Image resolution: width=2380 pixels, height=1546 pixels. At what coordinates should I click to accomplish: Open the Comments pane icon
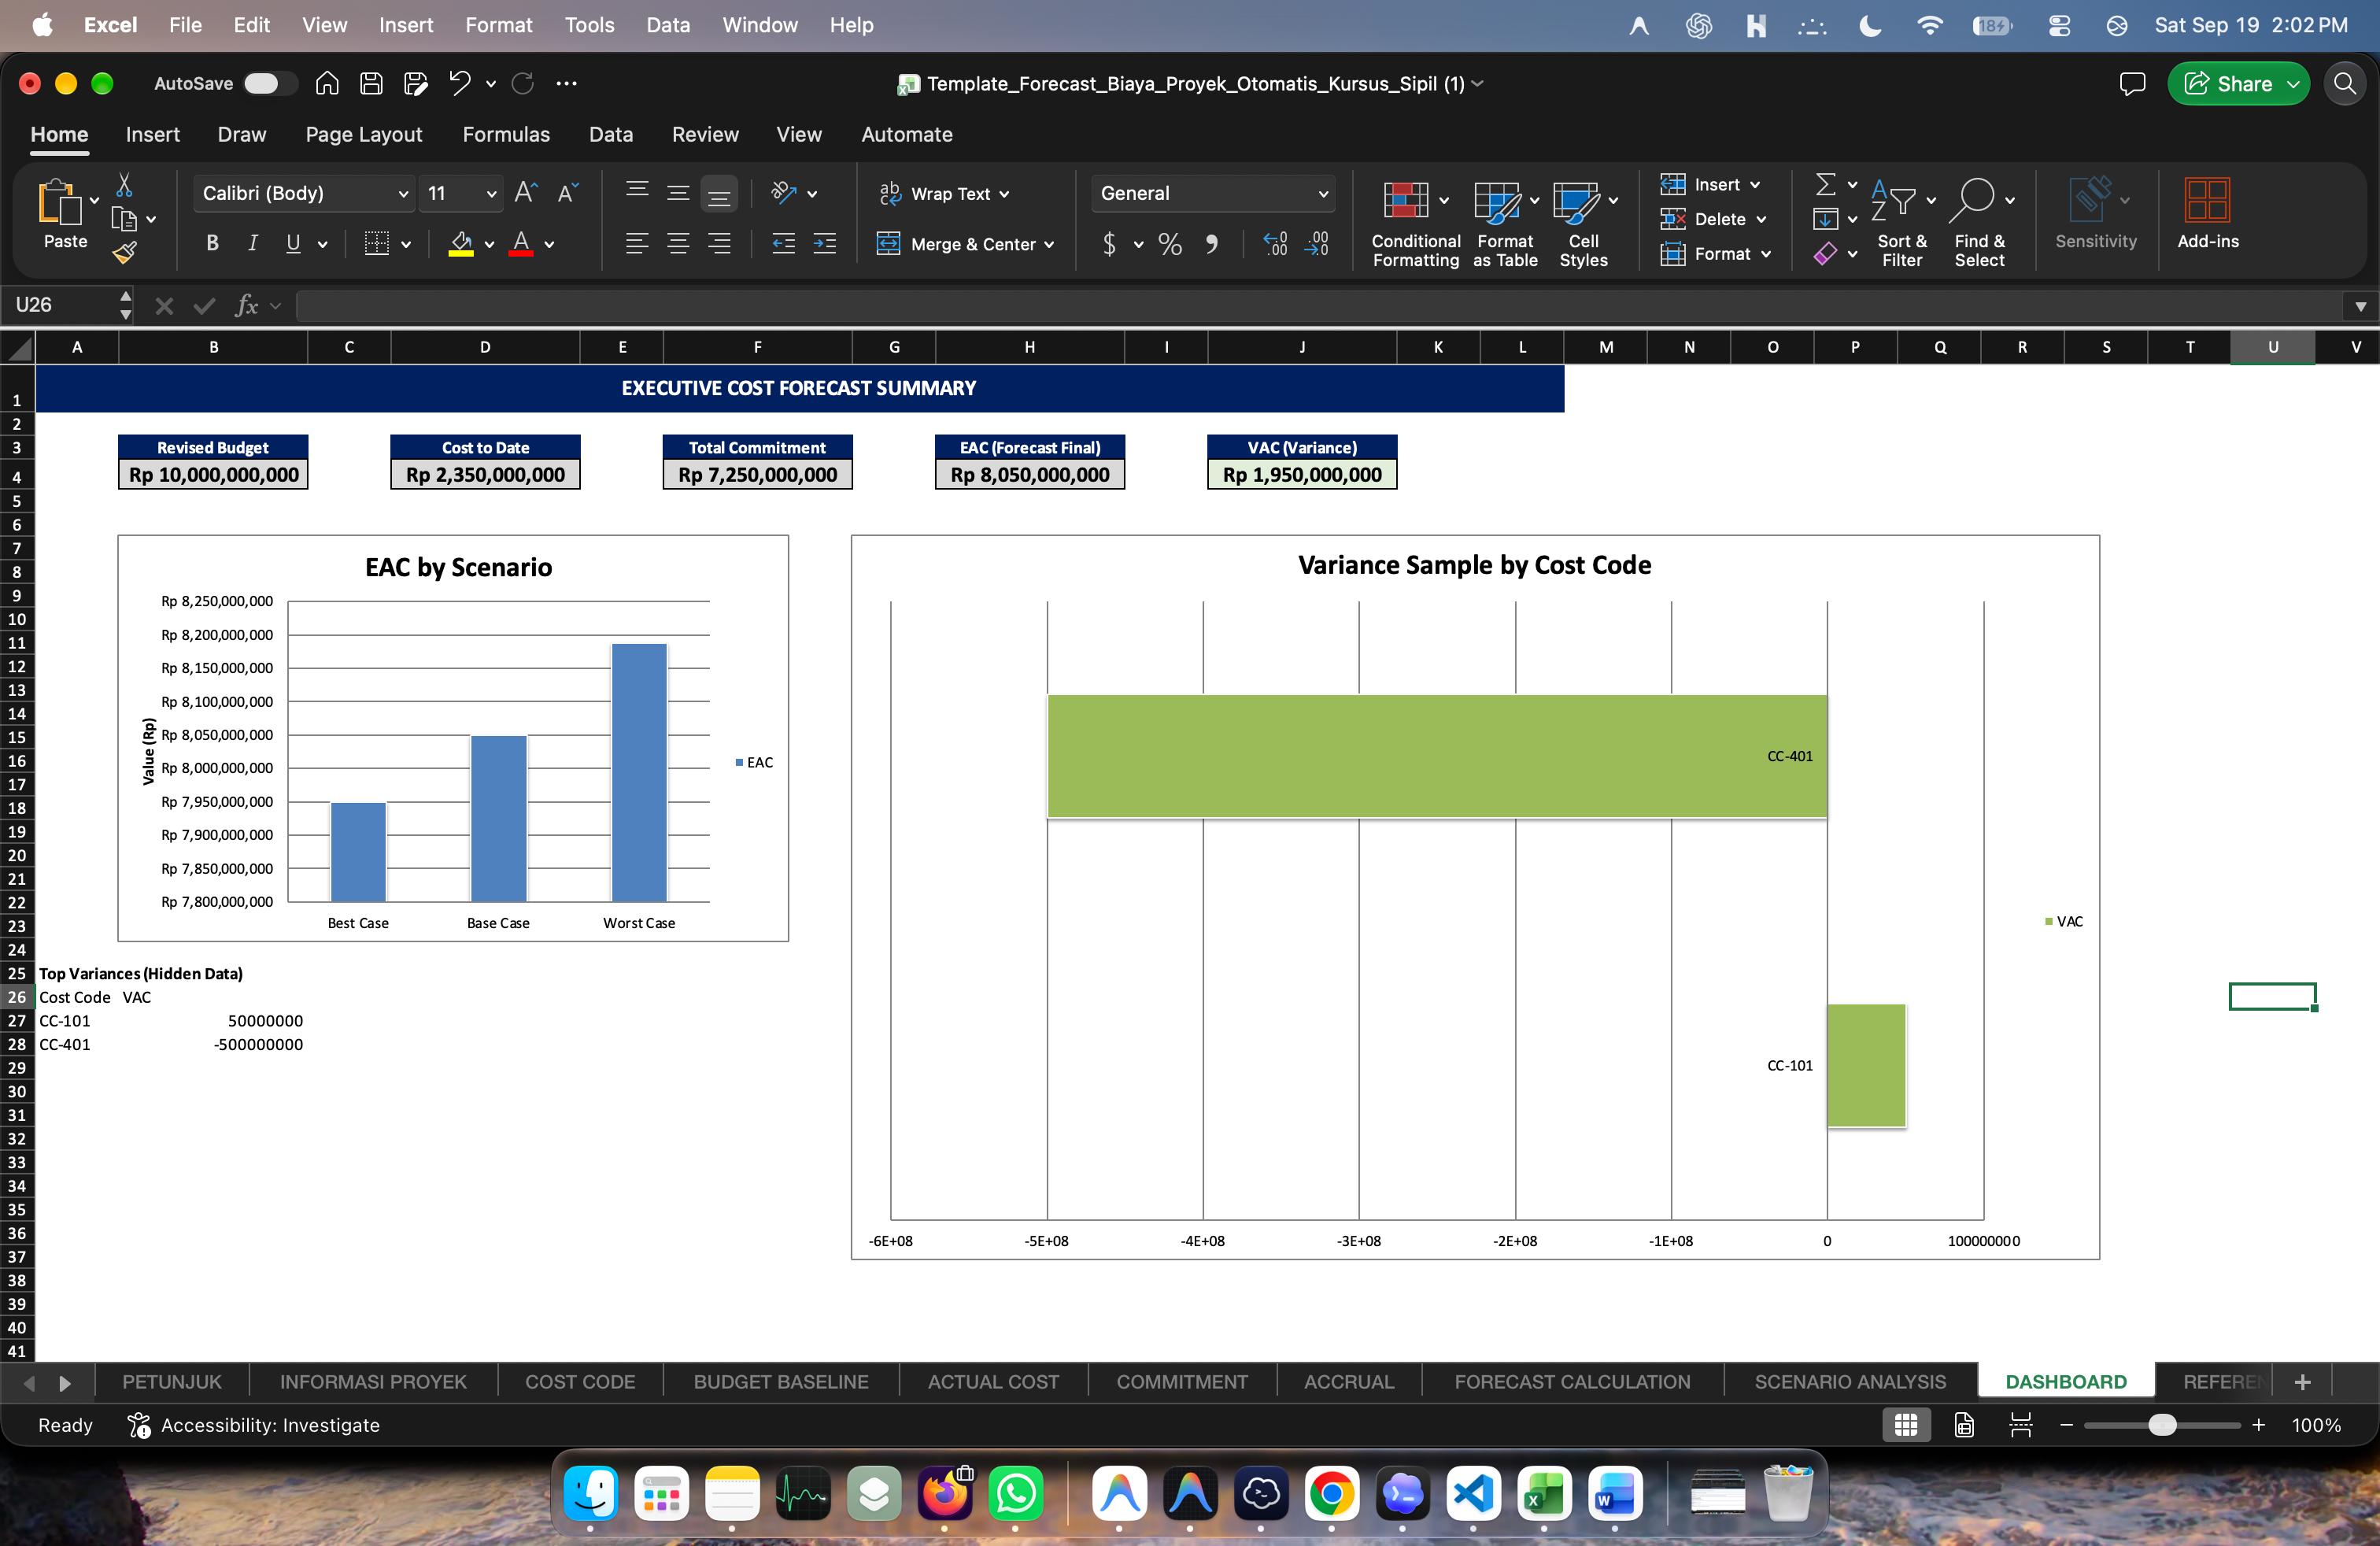click(2132, 84)
